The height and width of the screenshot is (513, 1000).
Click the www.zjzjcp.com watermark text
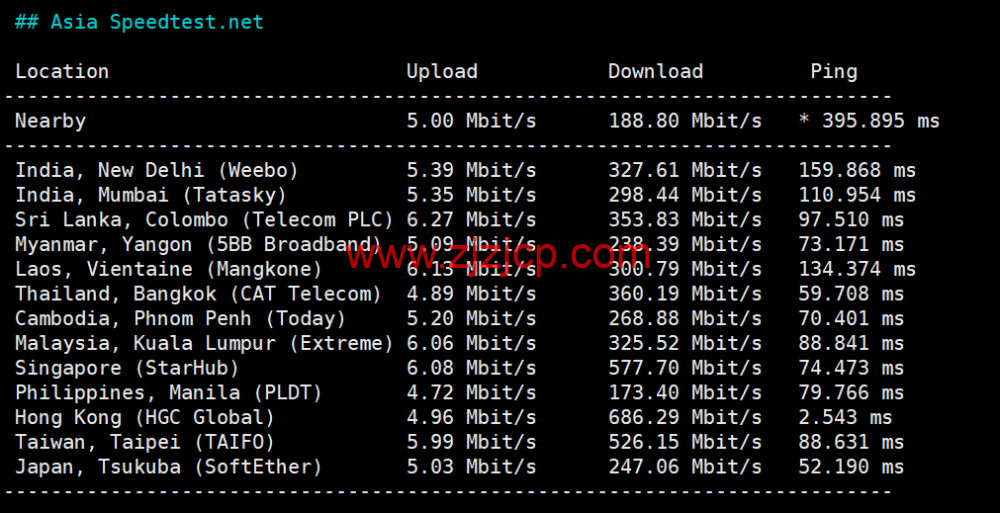499,256
